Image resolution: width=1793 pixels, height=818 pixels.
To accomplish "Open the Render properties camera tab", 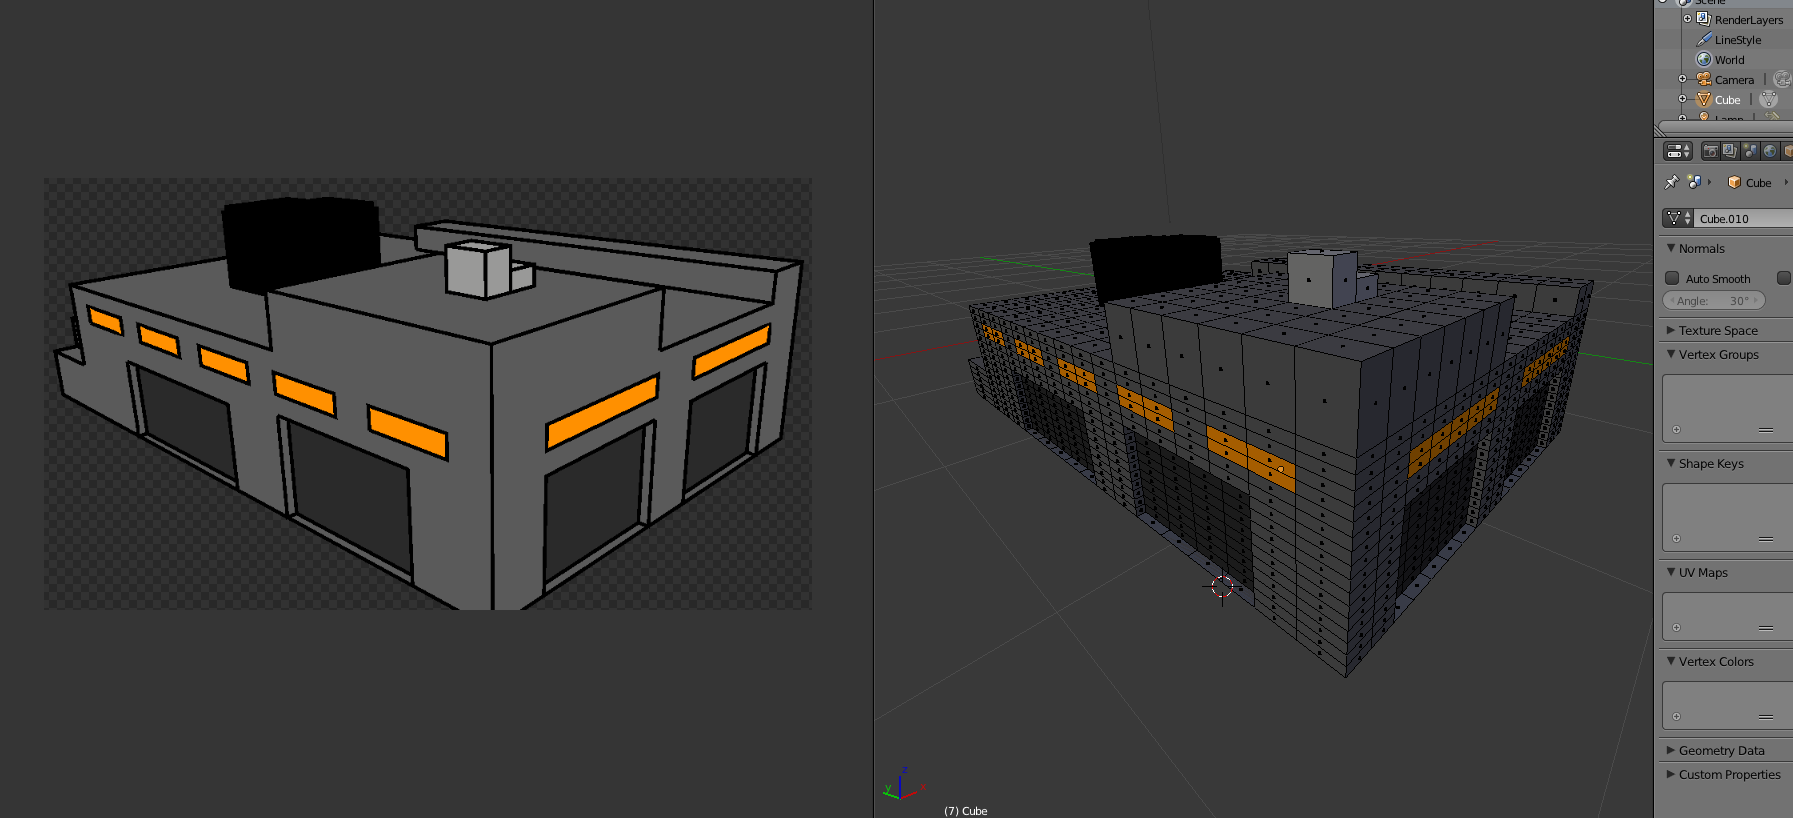I will click(x=1710, y=151).
